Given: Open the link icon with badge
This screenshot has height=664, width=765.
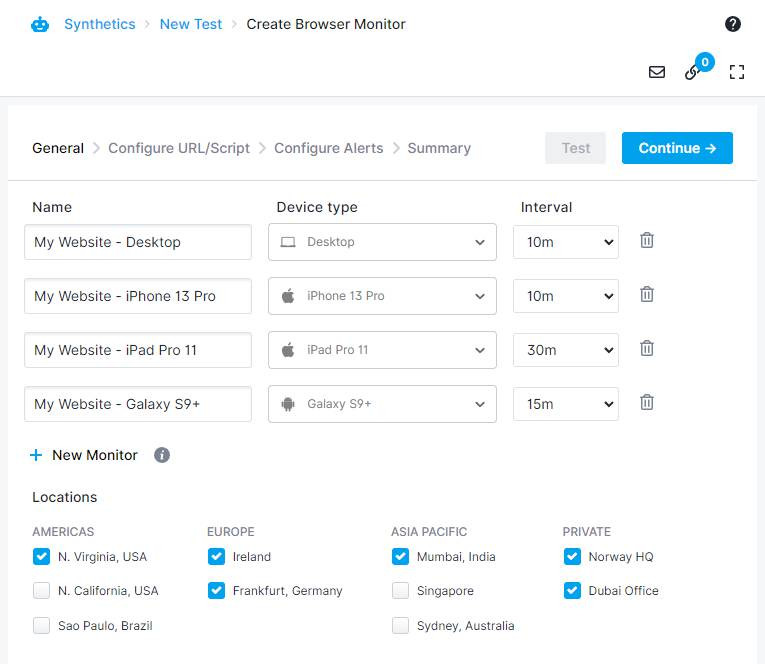Looking at the screenshot, I should (693, 72).
